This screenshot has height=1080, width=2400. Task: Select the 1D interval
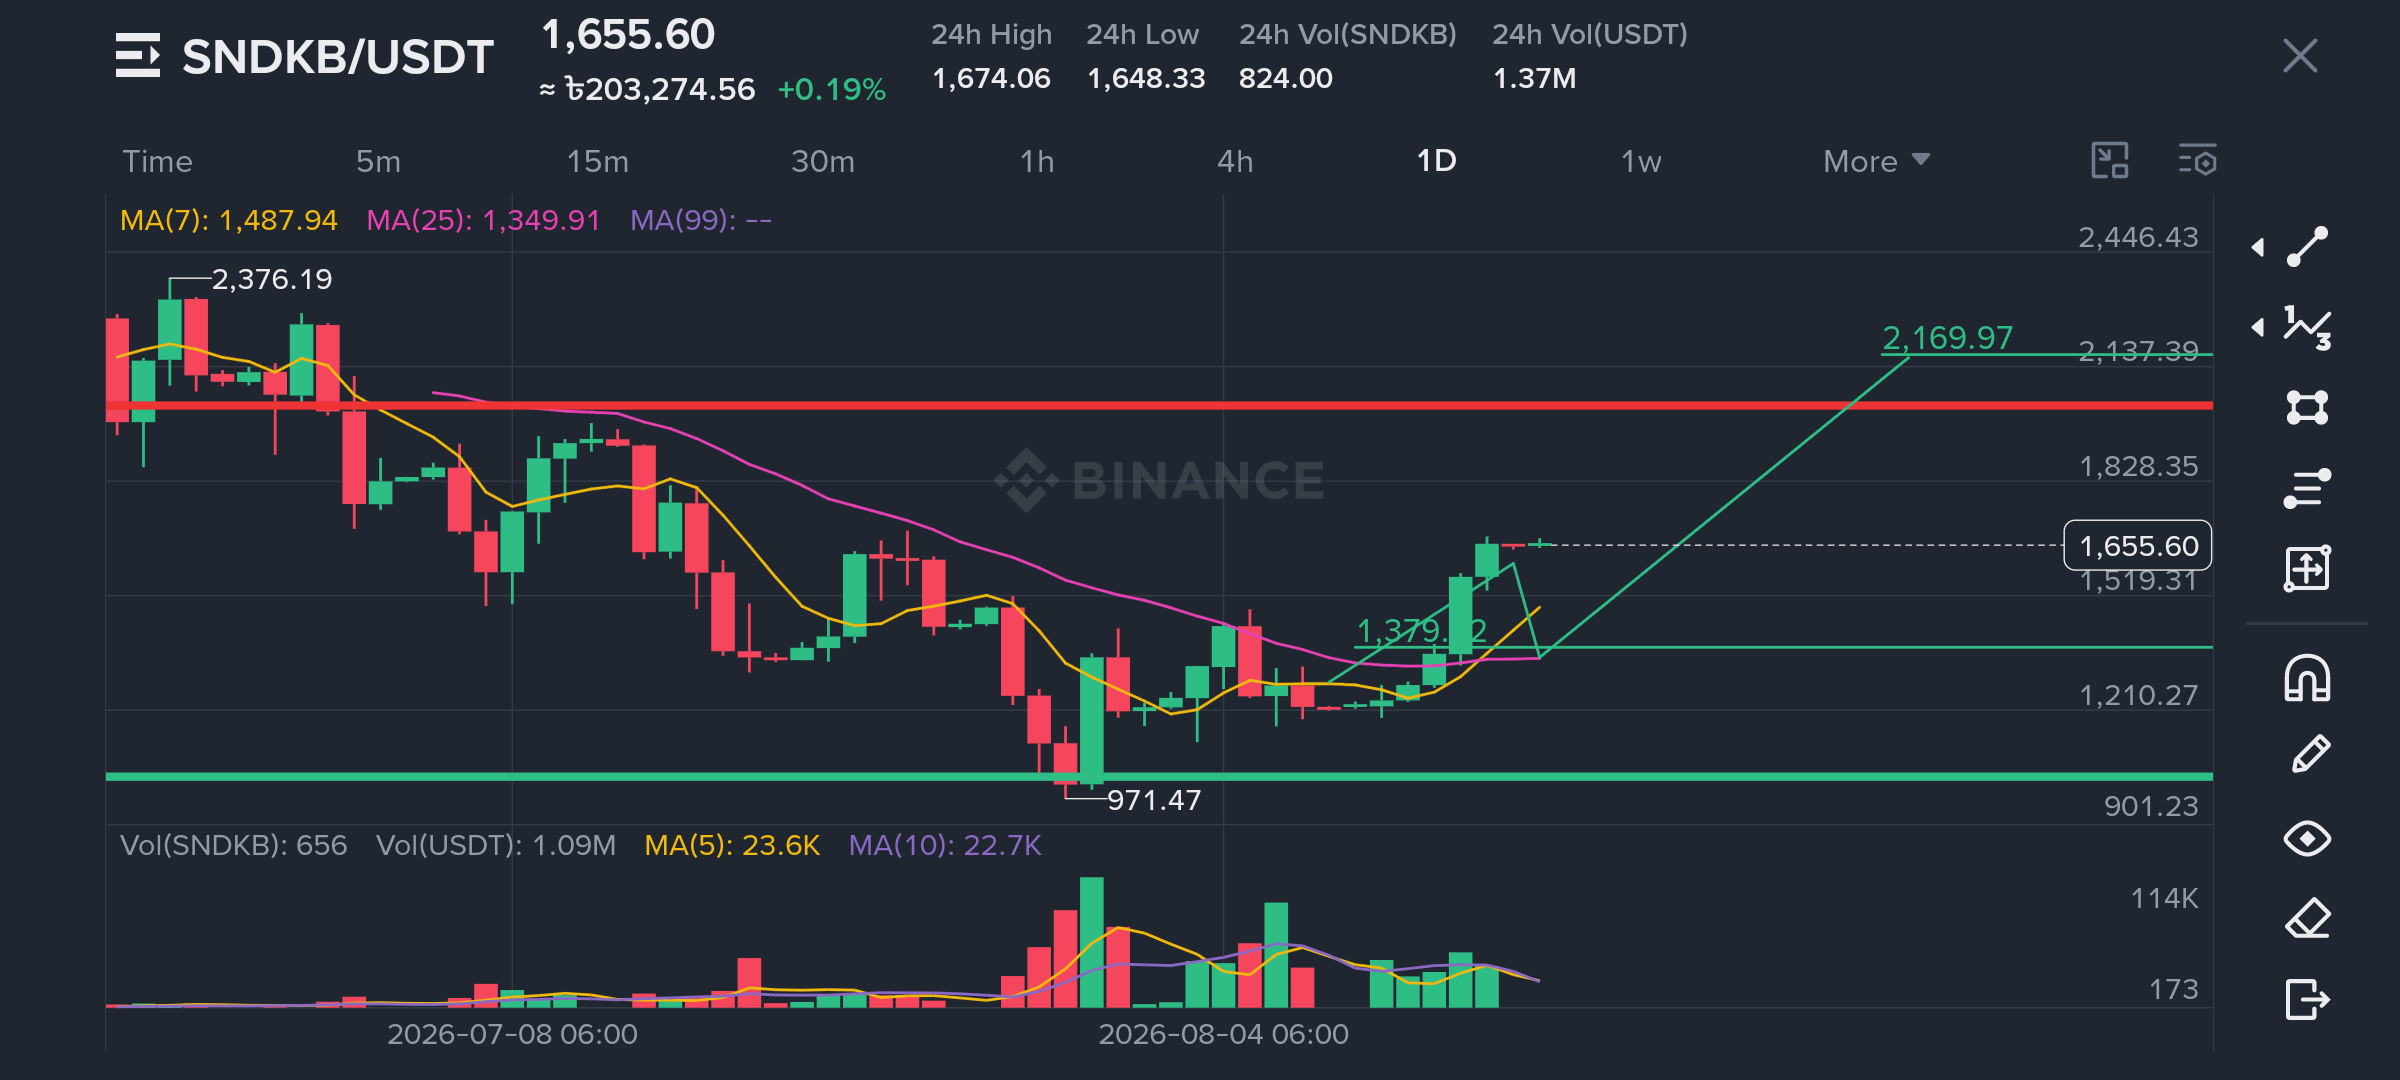(x=1436, y=161)
